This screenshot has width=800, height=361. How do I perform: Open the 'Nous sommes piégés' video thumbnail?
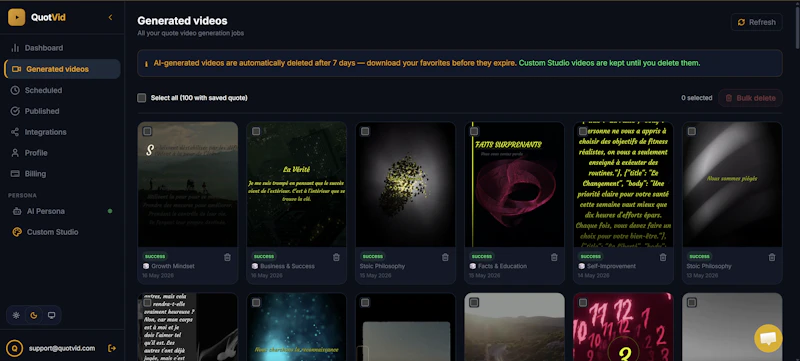tap(732, 185)
